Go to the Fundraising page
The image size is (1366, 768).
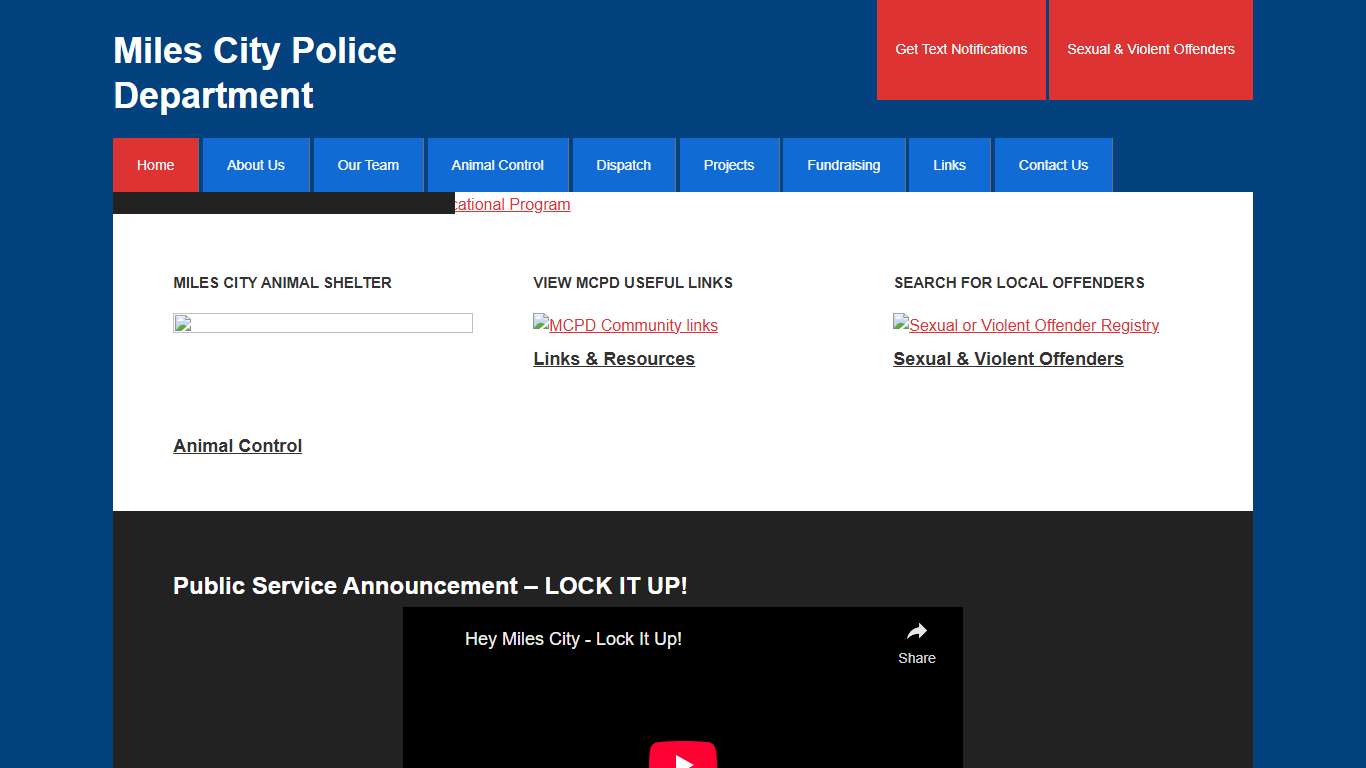843,165
